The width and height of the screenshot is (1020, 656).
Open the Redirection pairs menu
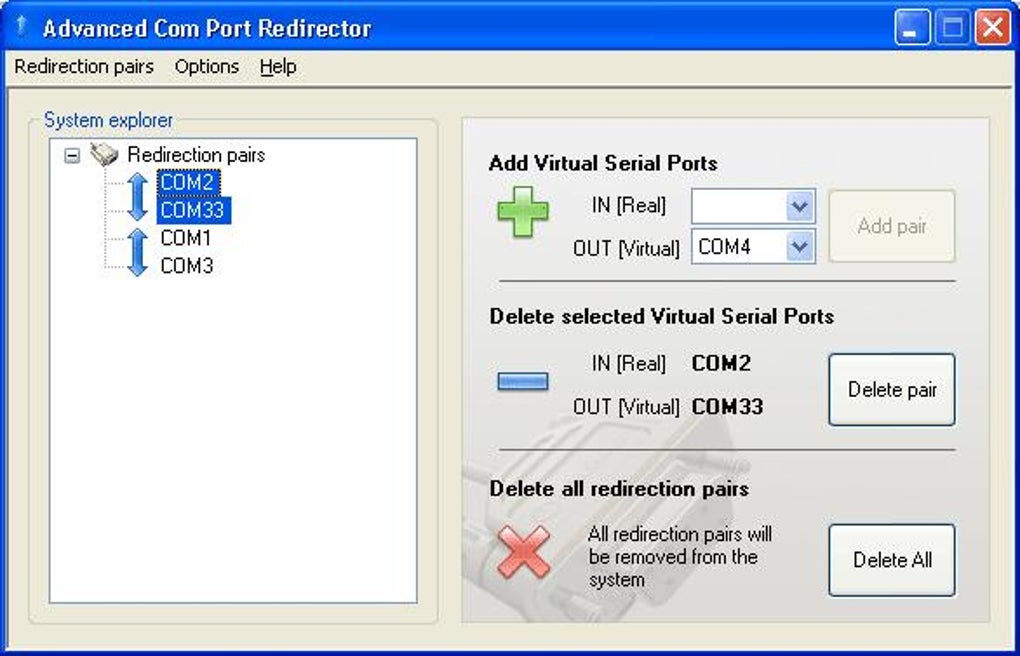pyautogui.click(x=84, y=67)
